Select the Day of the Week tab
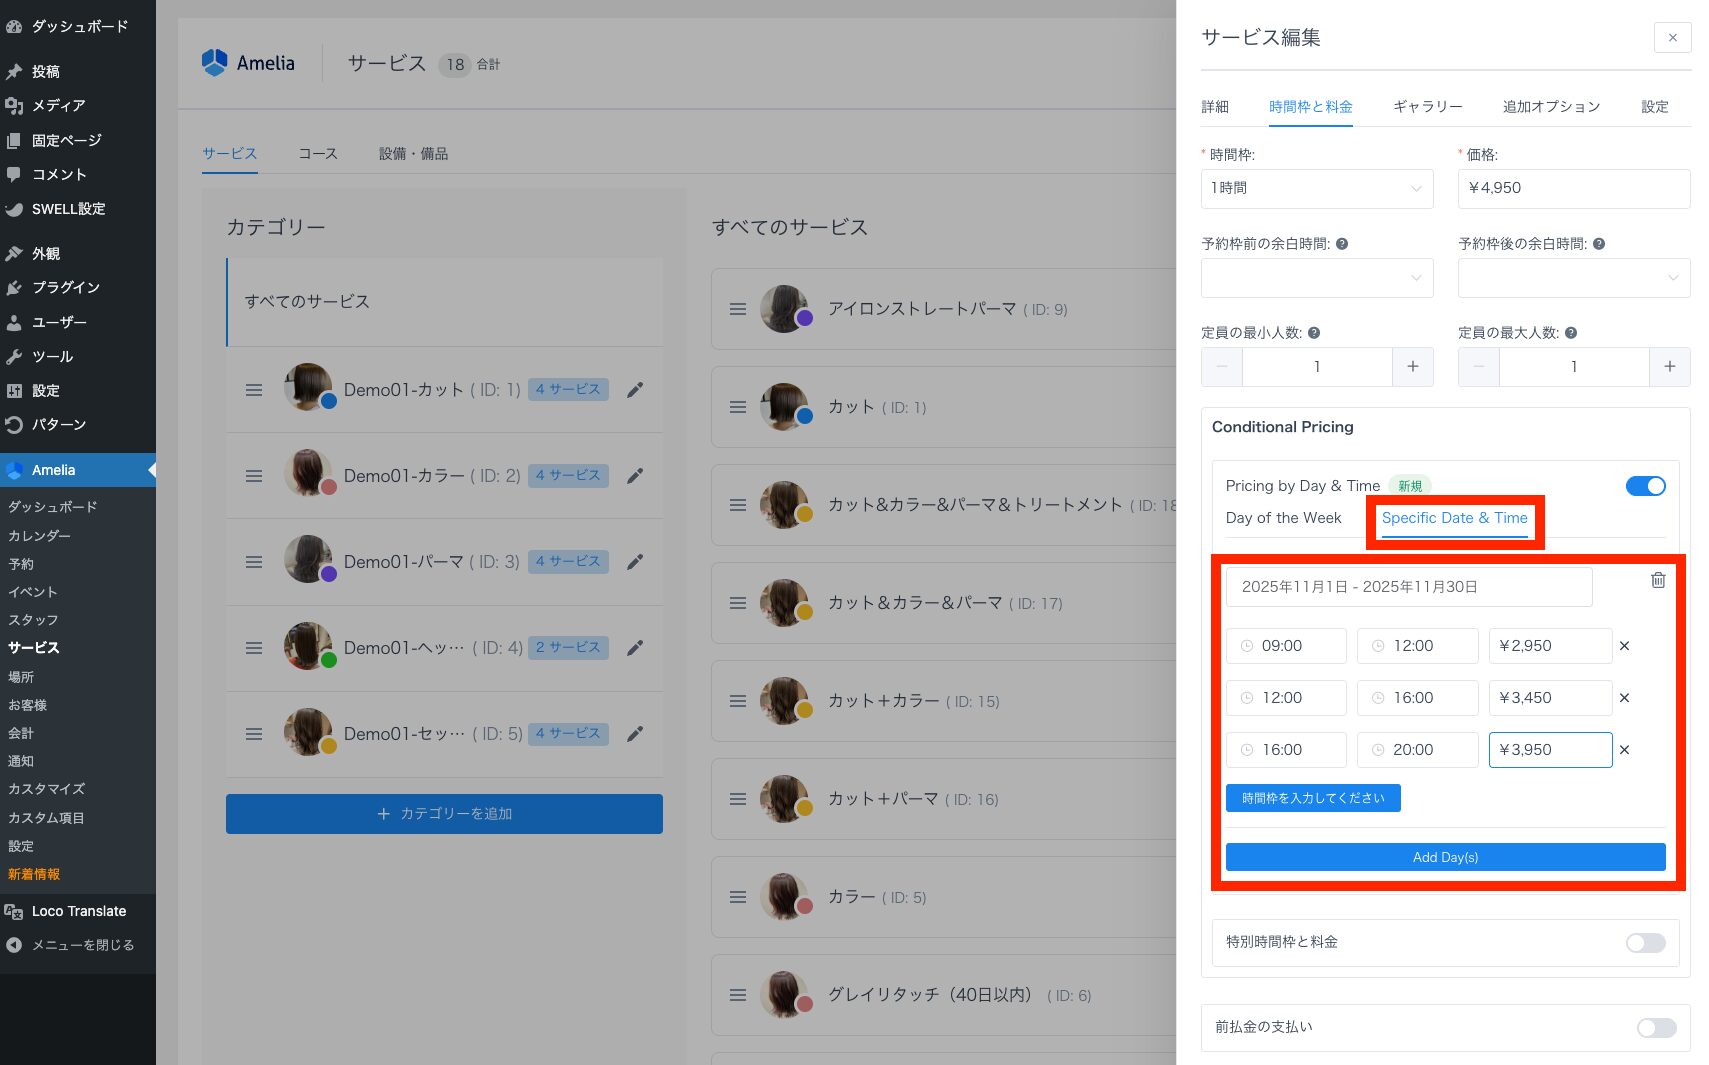1709x1065 pixels. (1283, 518)
